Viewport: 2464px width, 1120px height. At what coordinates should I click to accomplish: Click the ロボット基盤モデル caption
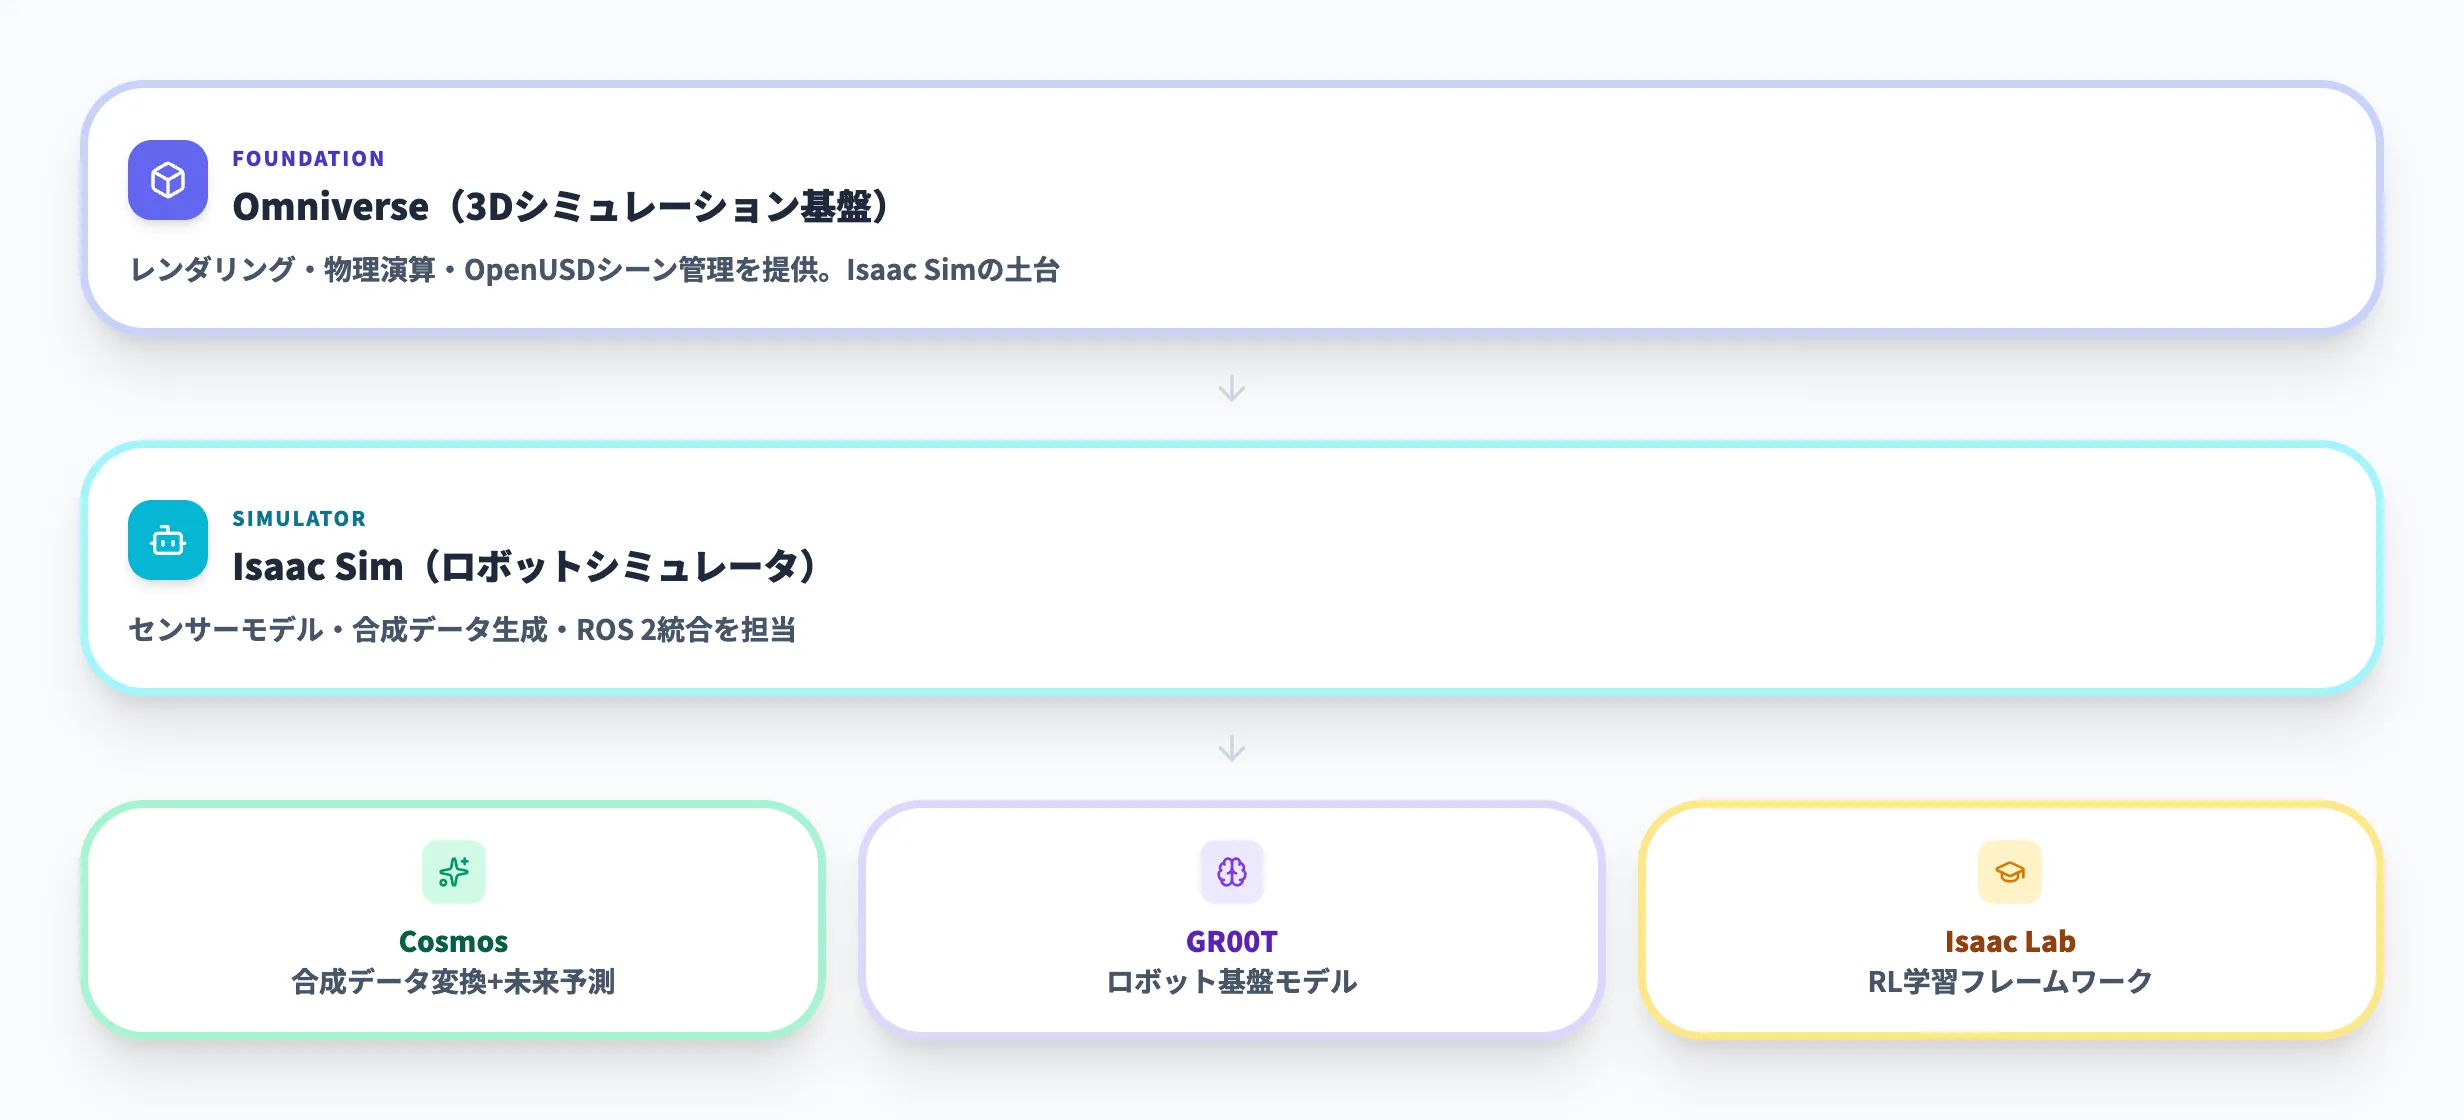click(x=1232, y=982)
